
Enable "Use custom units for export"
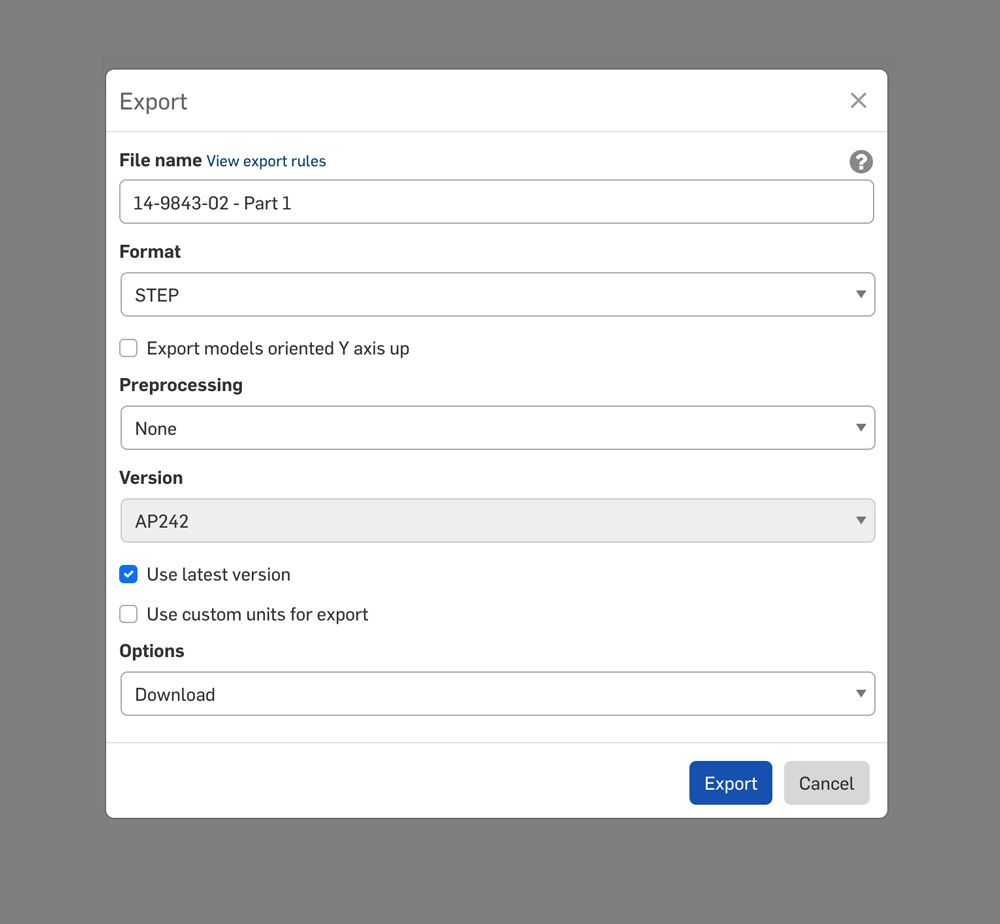[x=128, y=614]
